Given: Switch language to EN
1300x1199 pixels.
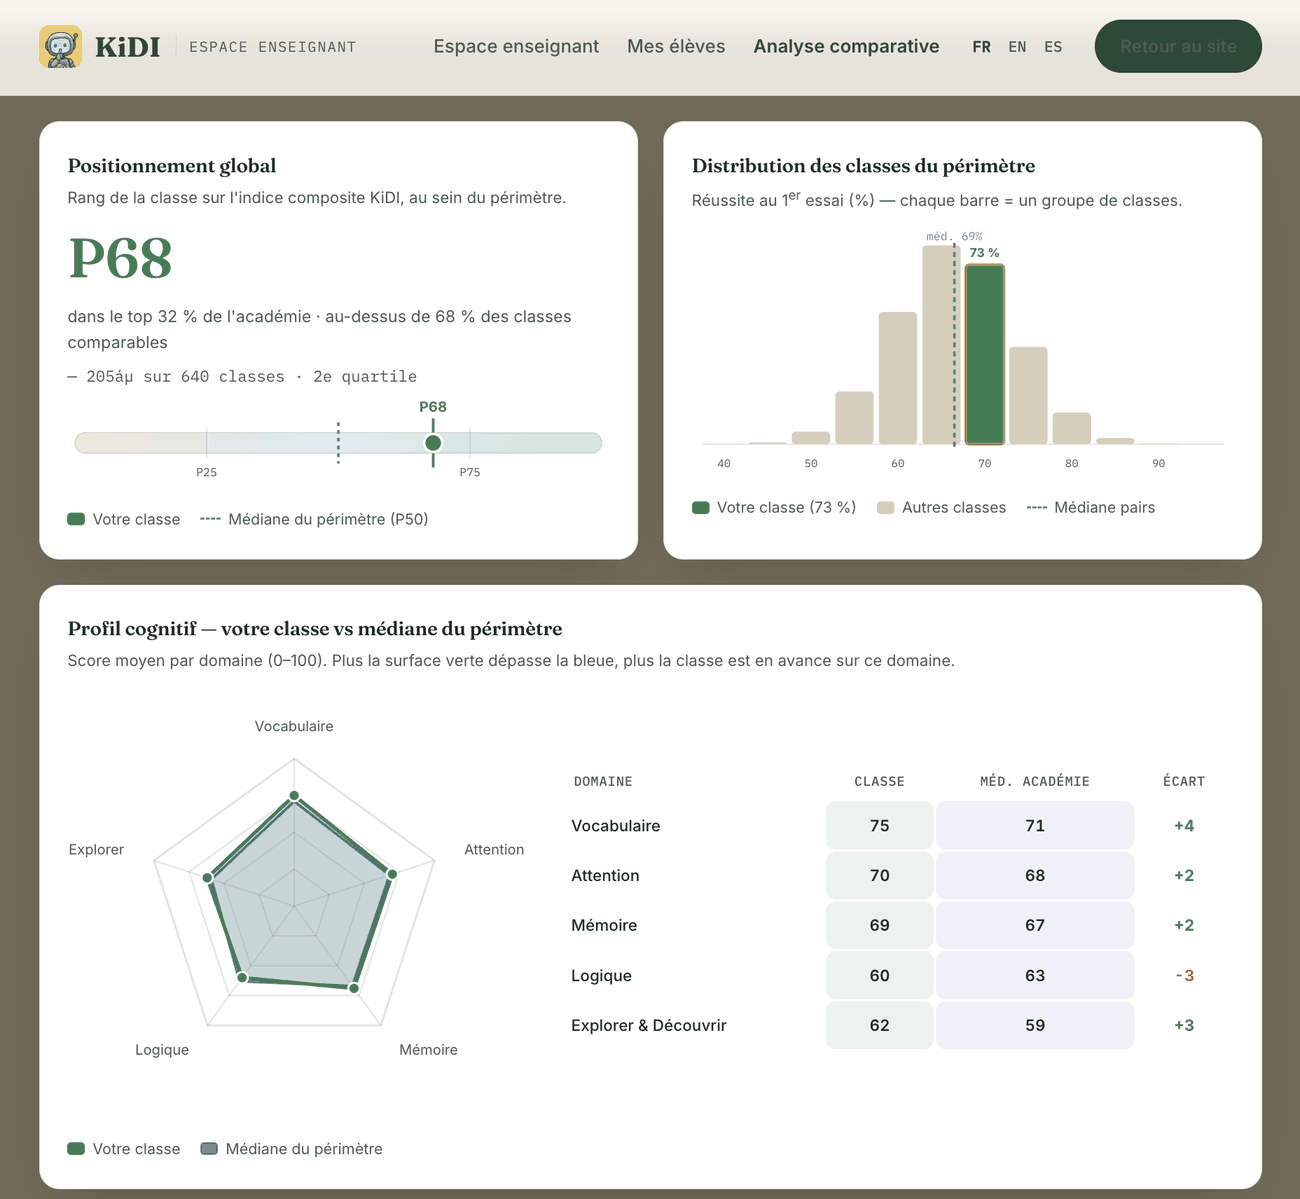Looking at the screenshot, I should point(1017,47).
